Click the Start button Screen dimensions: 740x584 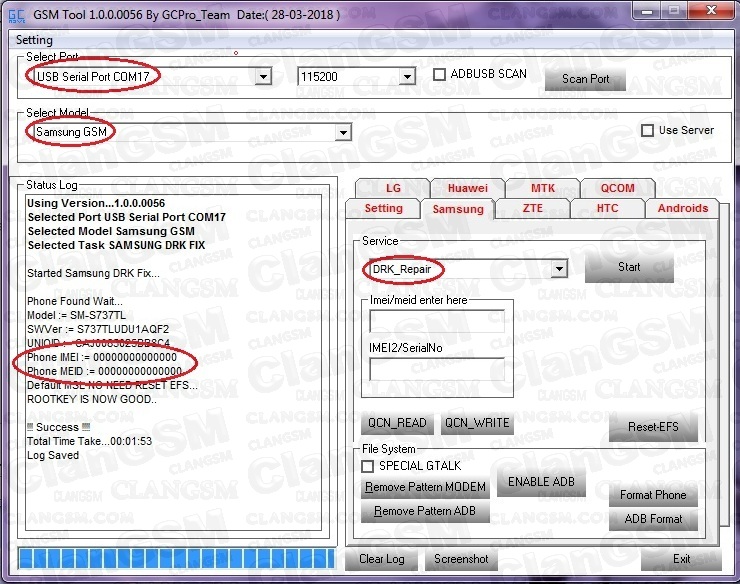pyautogui.click(x=629, y=267)
